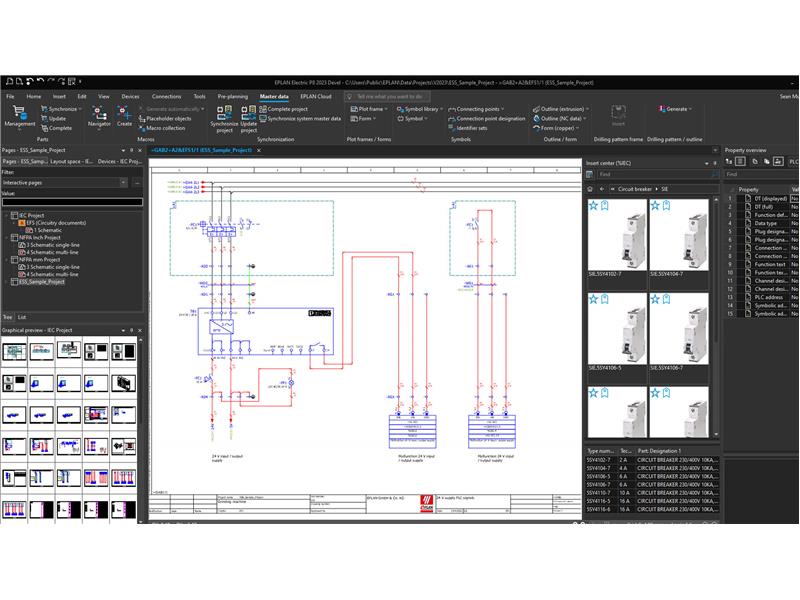Toggle Insert center view mode button
The image size is (800, 600).
pos(590,174)
